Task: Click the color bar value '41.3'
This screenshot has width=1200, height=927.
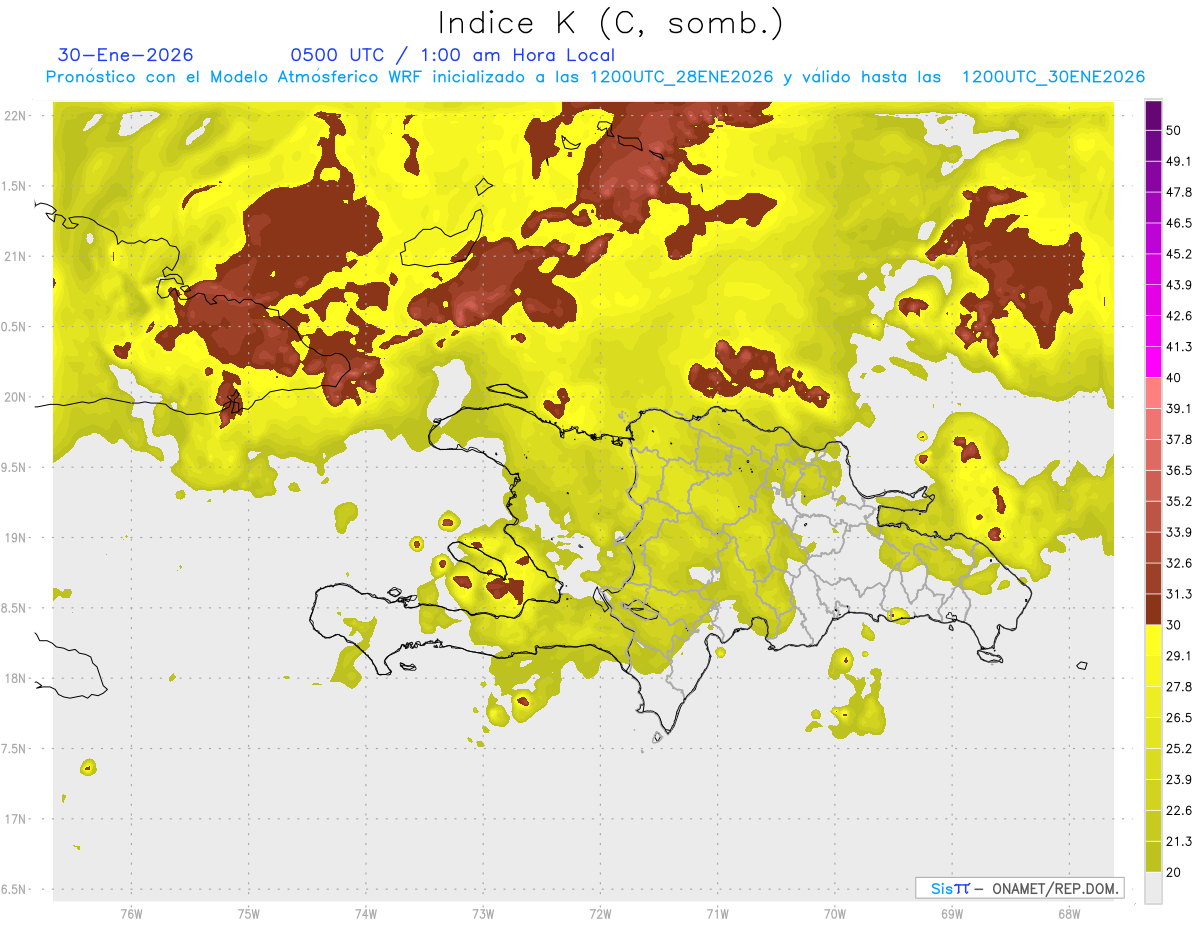Action: (1178, 347)
